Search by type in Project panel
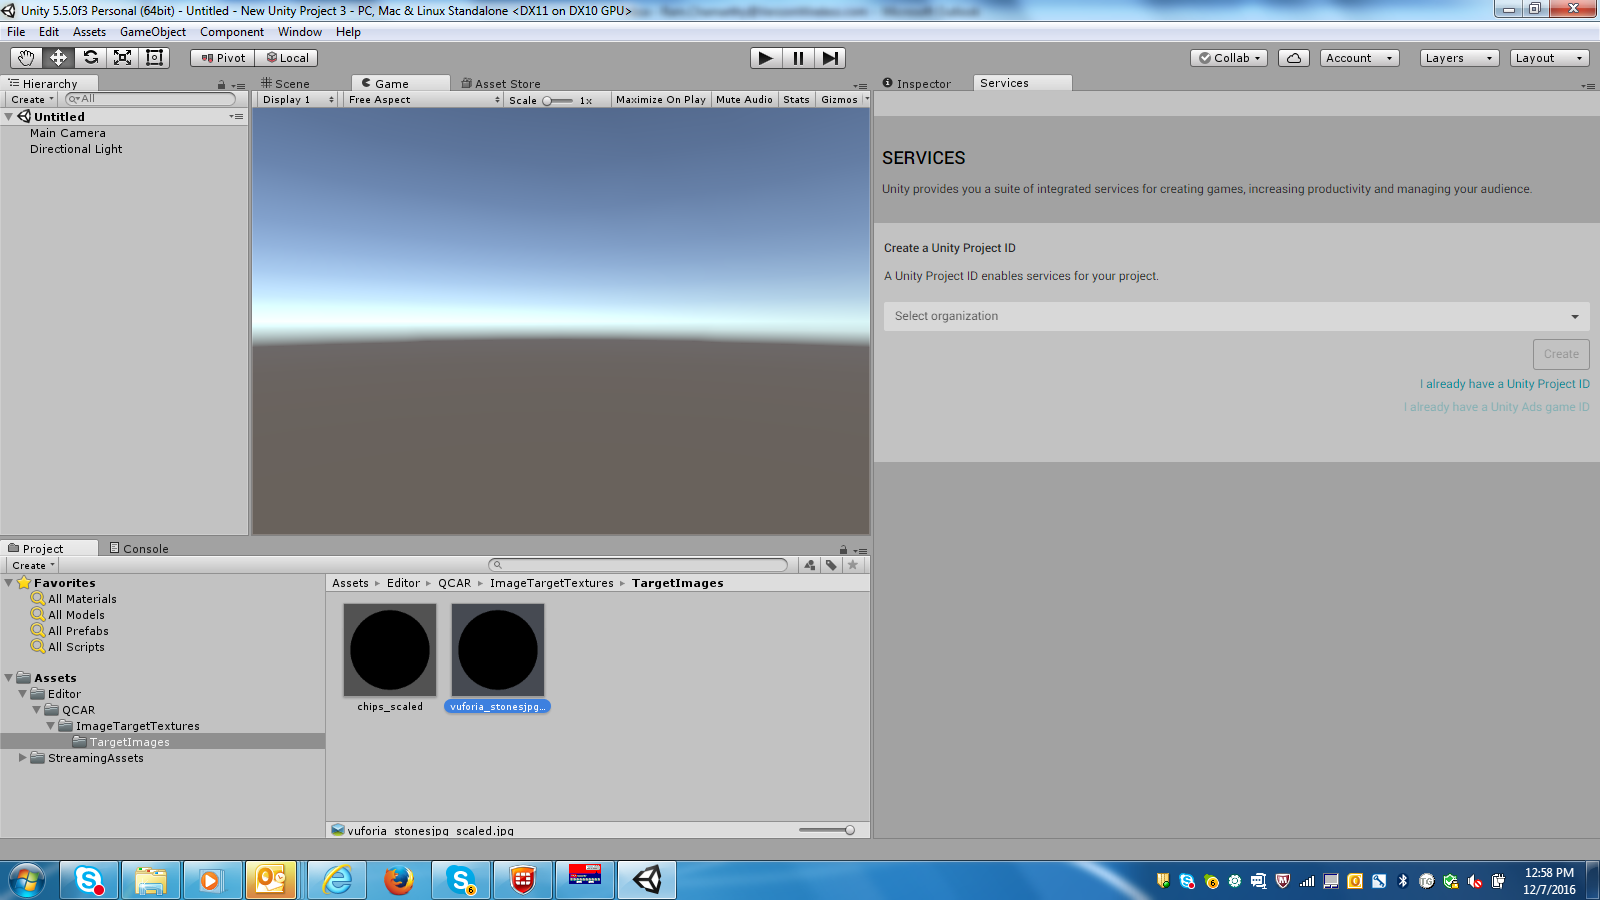This screenshot has height=900, width=1600. tap(809, 565)
